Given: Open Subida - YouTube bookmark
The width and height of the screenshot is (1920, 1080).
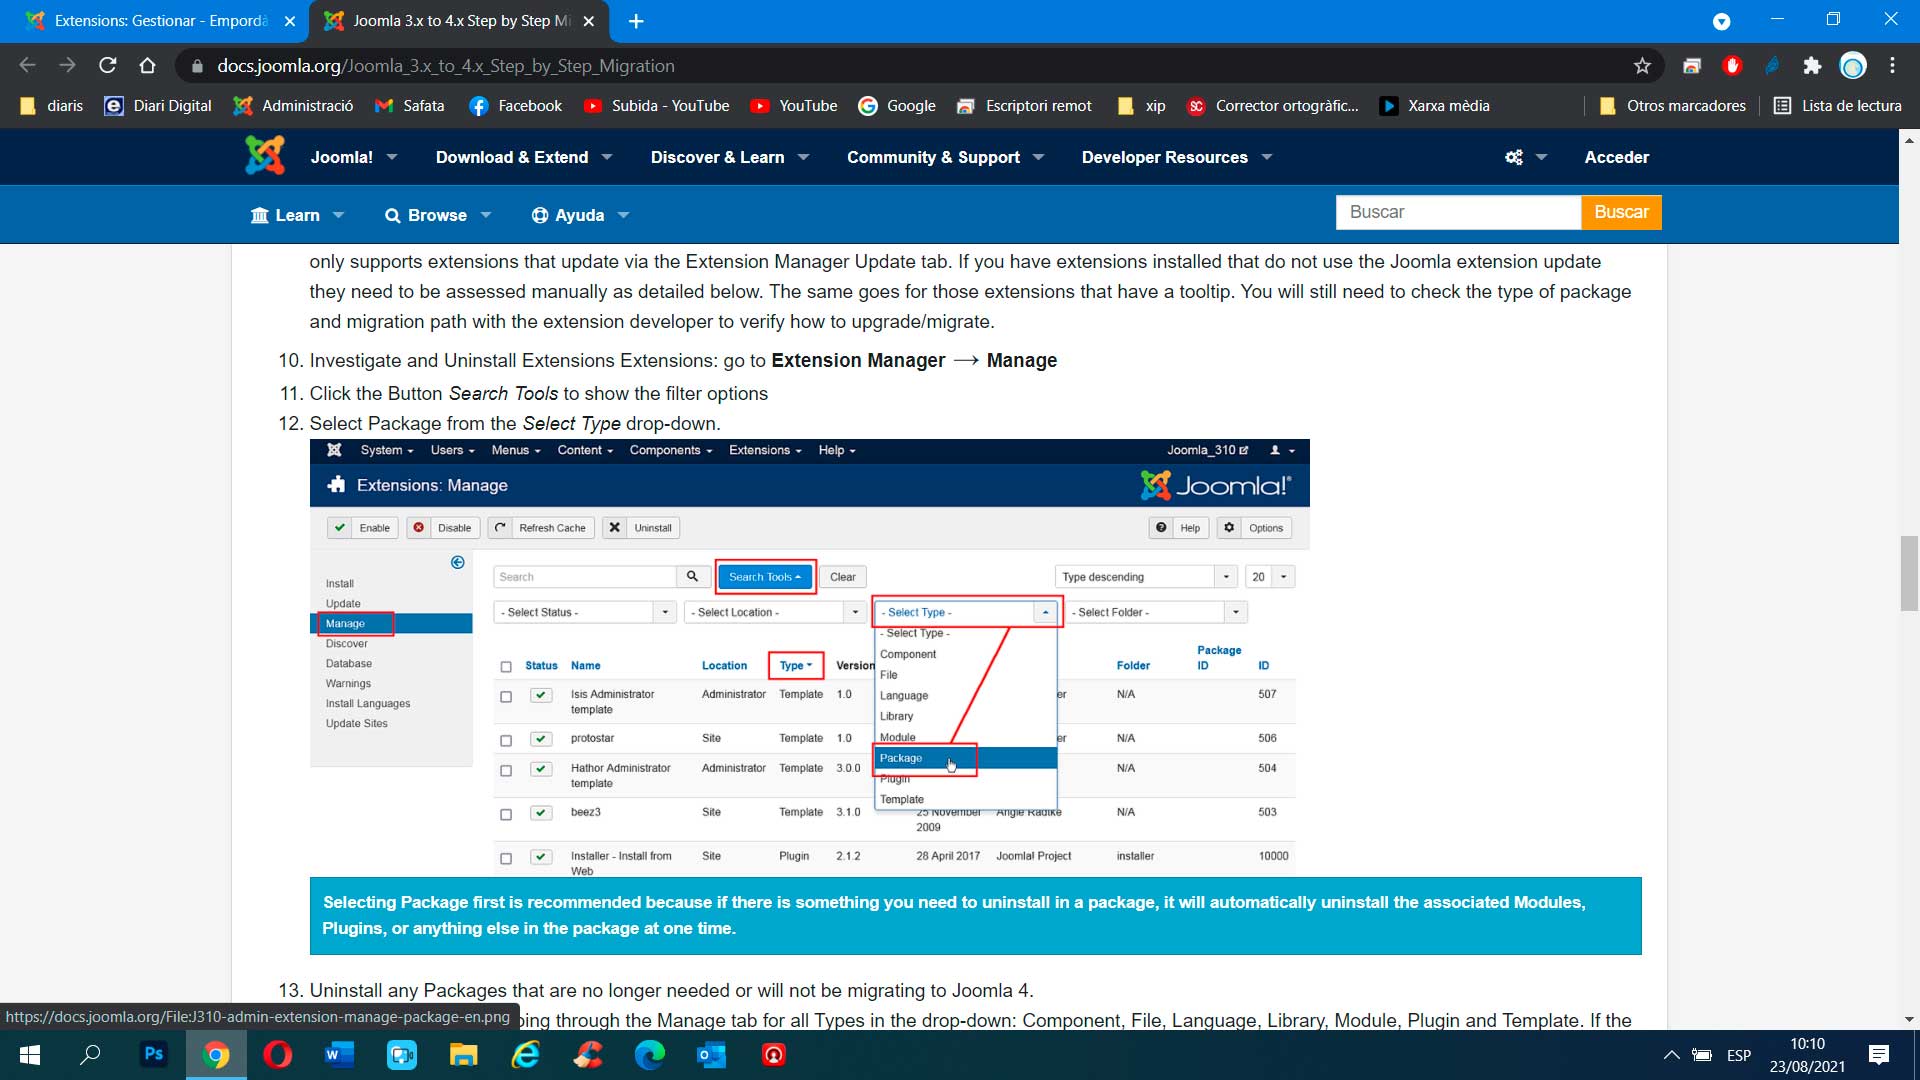Looking at the screenshot, I should 656,106.
